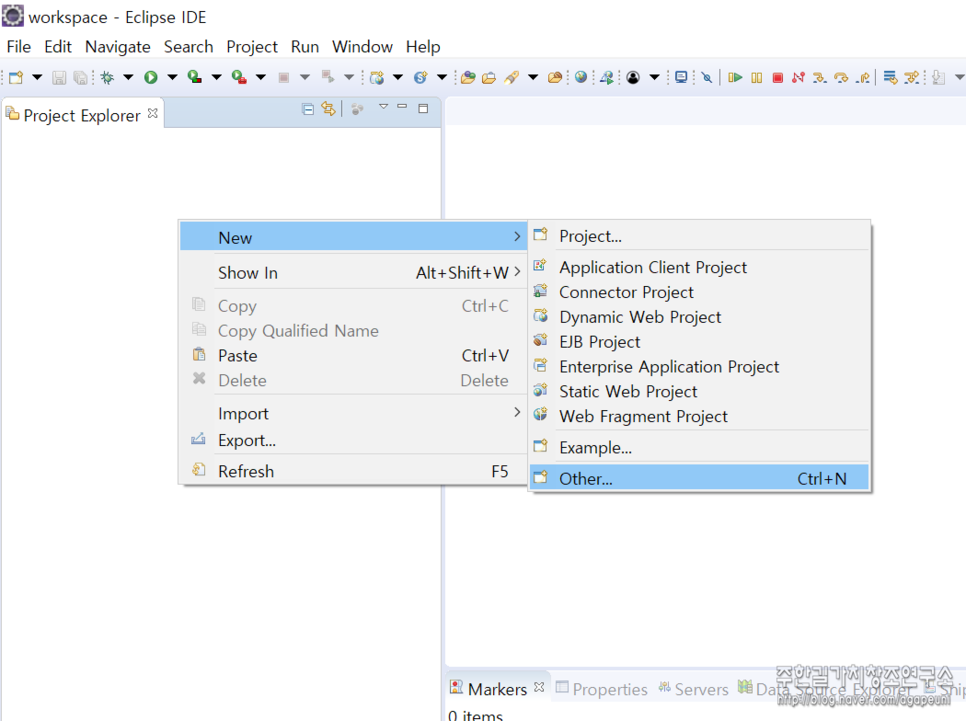The height and width of the screenshot is (721, 966).
Task: Click Collapse All in Project Explorer
Action: point(308,109)
